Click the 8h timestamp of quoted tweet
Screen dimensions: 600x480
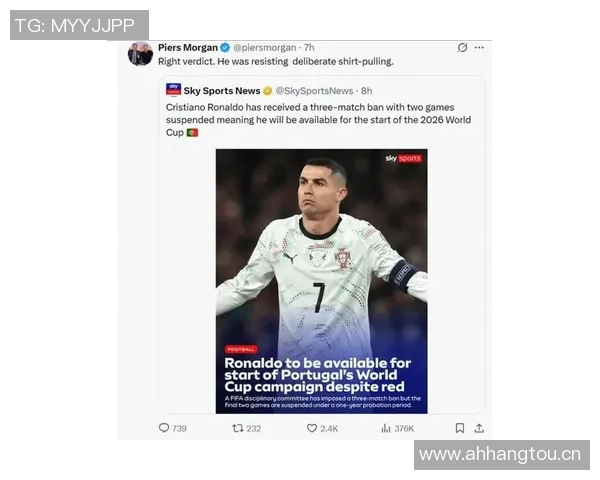[367, 91]
